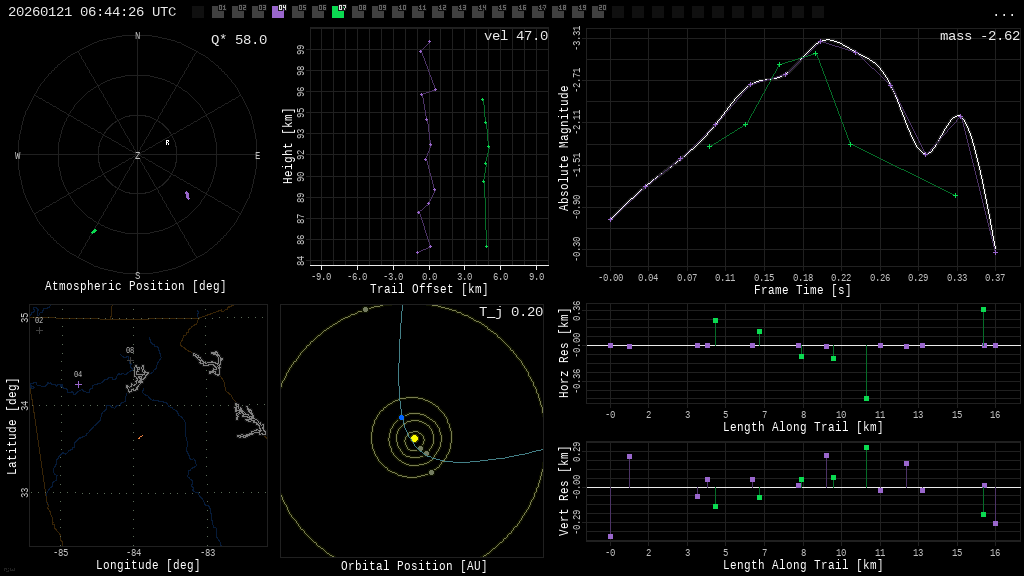Click station 02 cross marker on map
The image size is (1024, 576).
coord(39,330)
